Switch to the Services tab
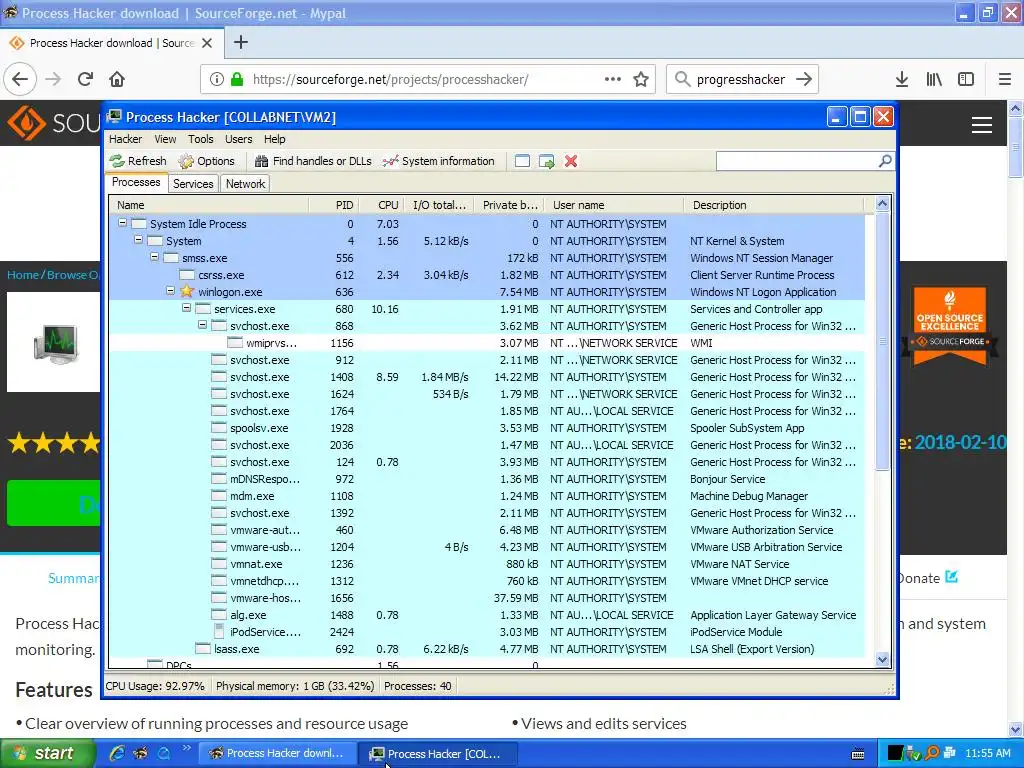This screenshot has width=1024, height=768. click(193, 184)
